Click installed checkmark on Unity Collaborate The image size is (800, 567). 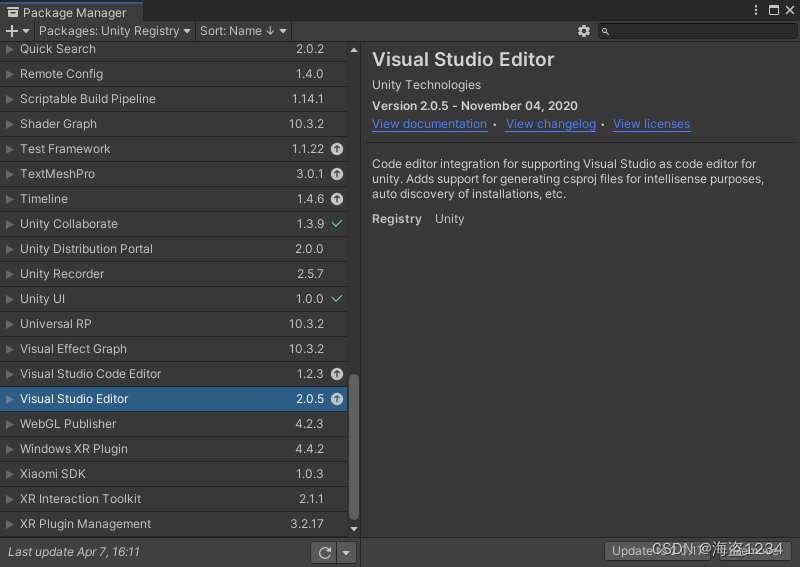[x=337, y=224]
